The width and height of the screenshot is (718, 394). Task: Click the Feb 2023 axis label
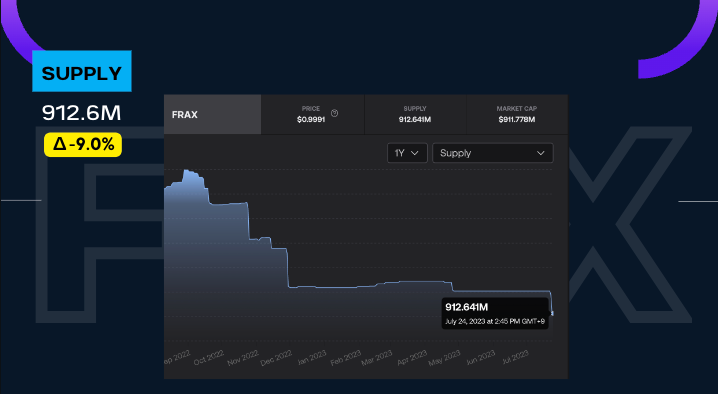pos(346,358)
